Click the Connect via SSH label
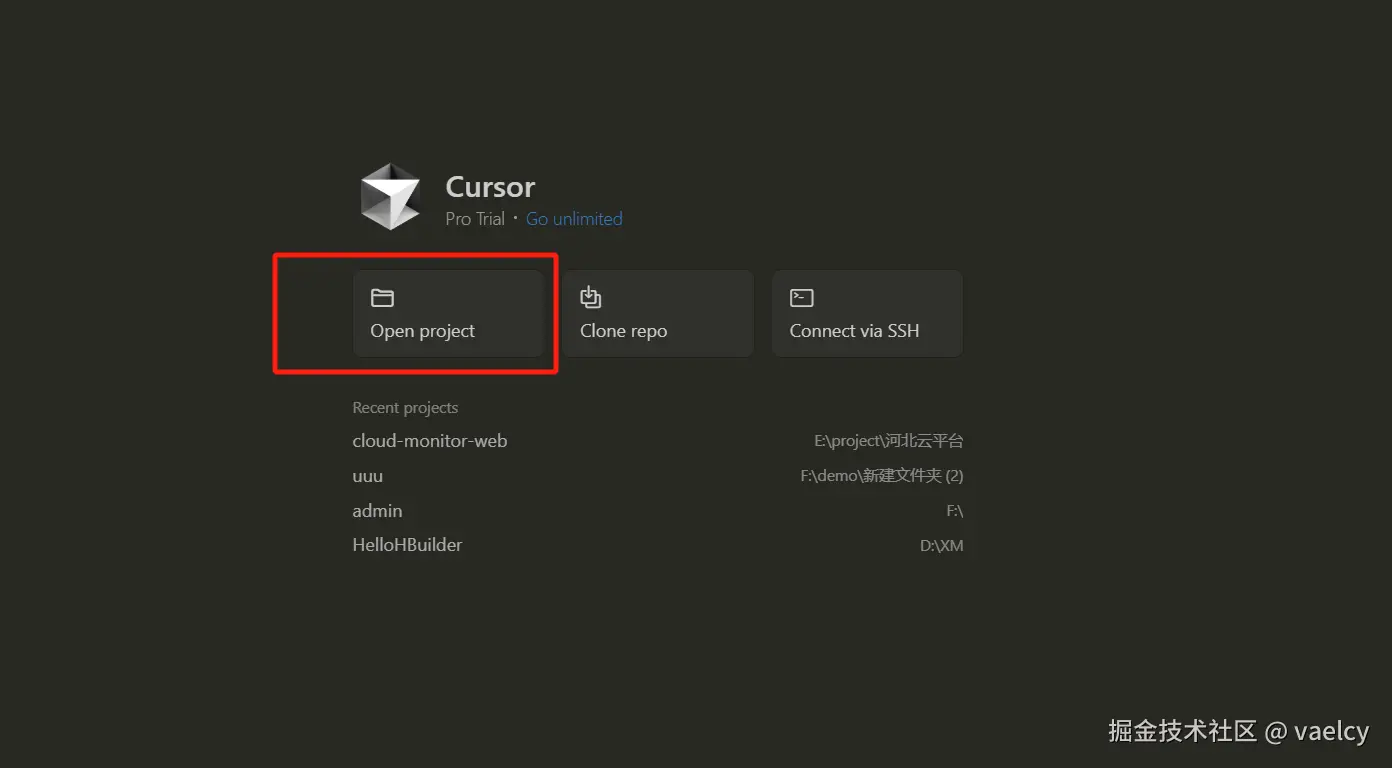1392x768 pixels. [854, 331]
